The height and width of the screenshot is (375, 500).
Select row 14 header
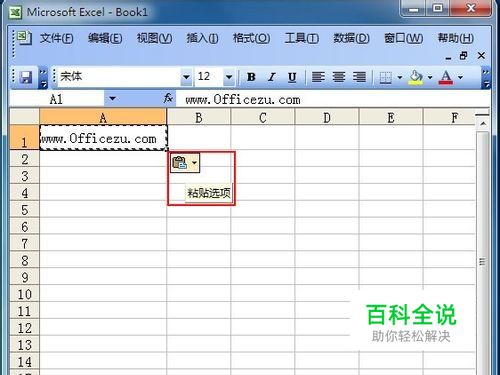point(24,362)
